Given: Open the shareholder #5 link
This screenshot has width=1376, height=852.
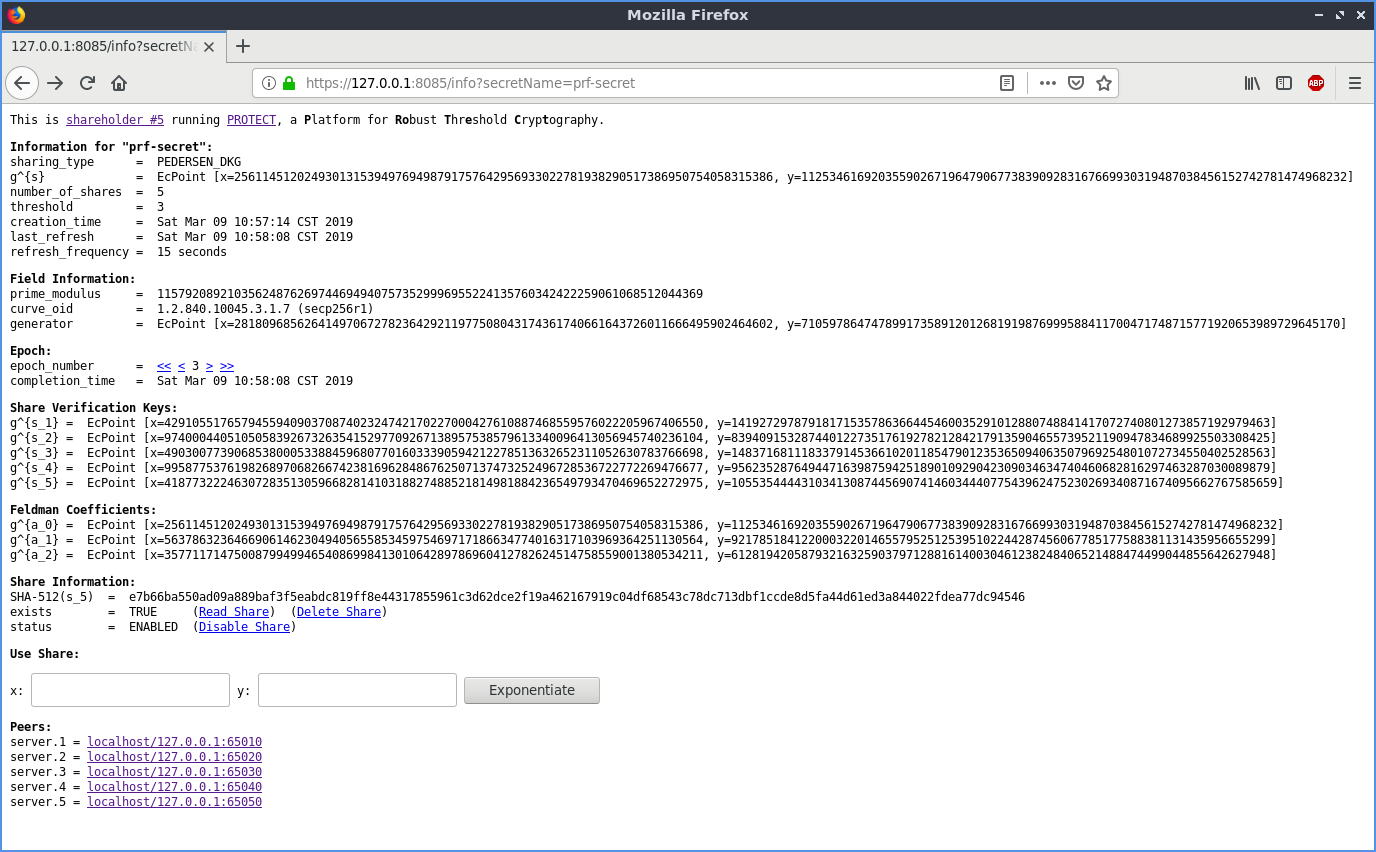Looking at the screenshot, I should [115, 120].
